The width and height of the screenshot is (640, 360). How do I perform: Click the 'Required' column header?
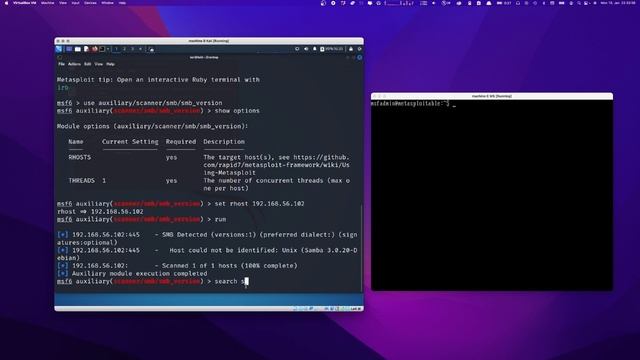181,142
